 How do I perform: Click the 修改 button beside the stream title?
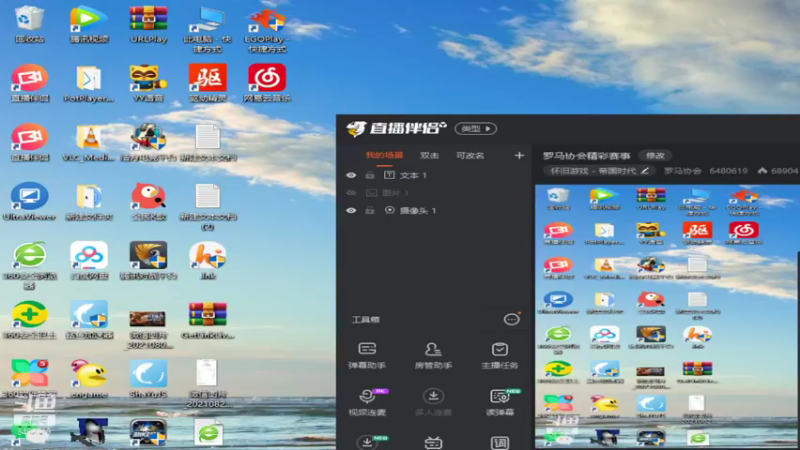coord(655,155)
